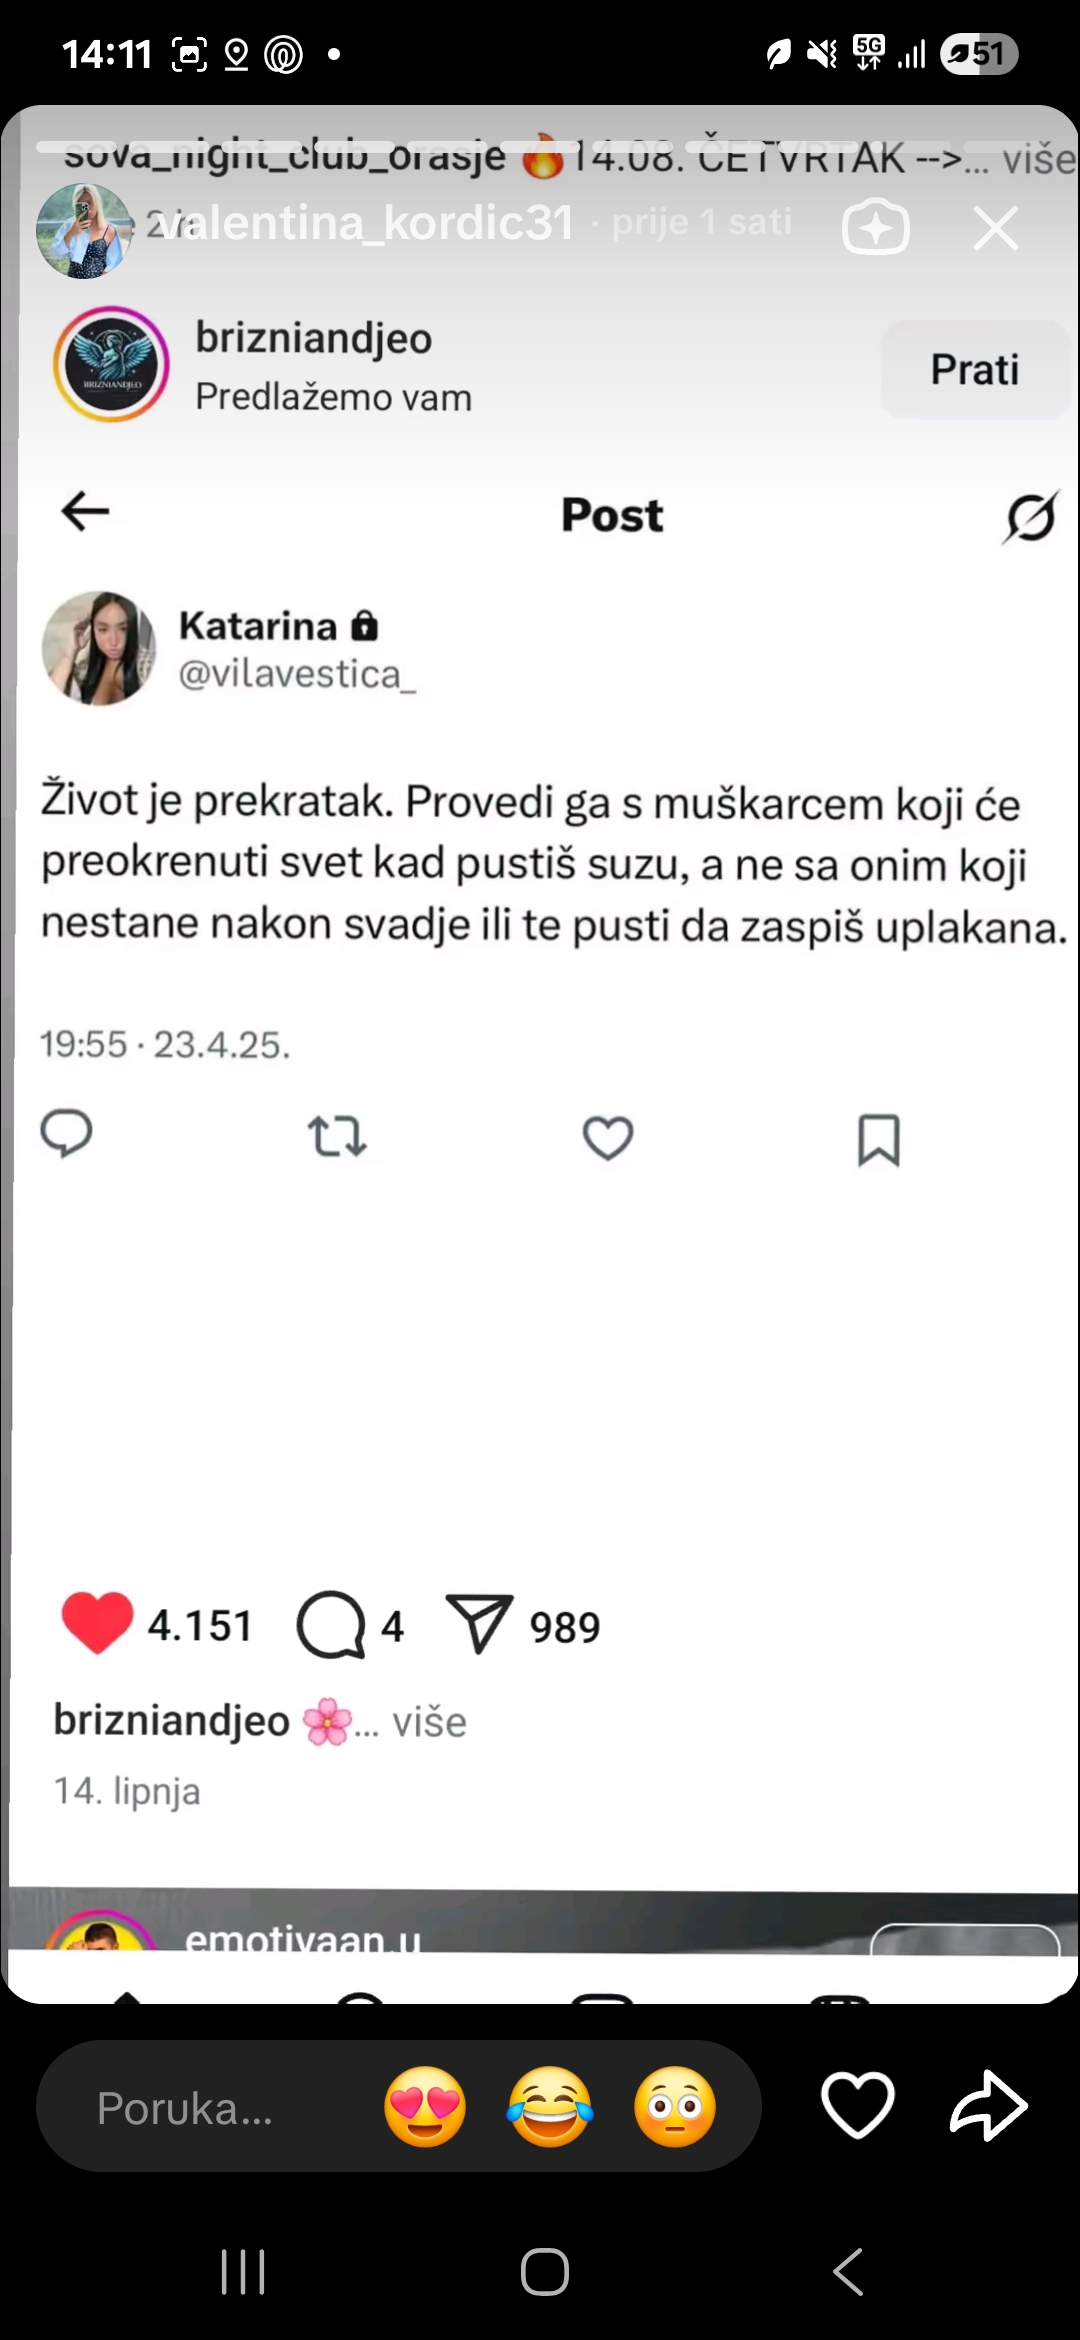Tap the back arrow beside Post

[x=85, y=511]
